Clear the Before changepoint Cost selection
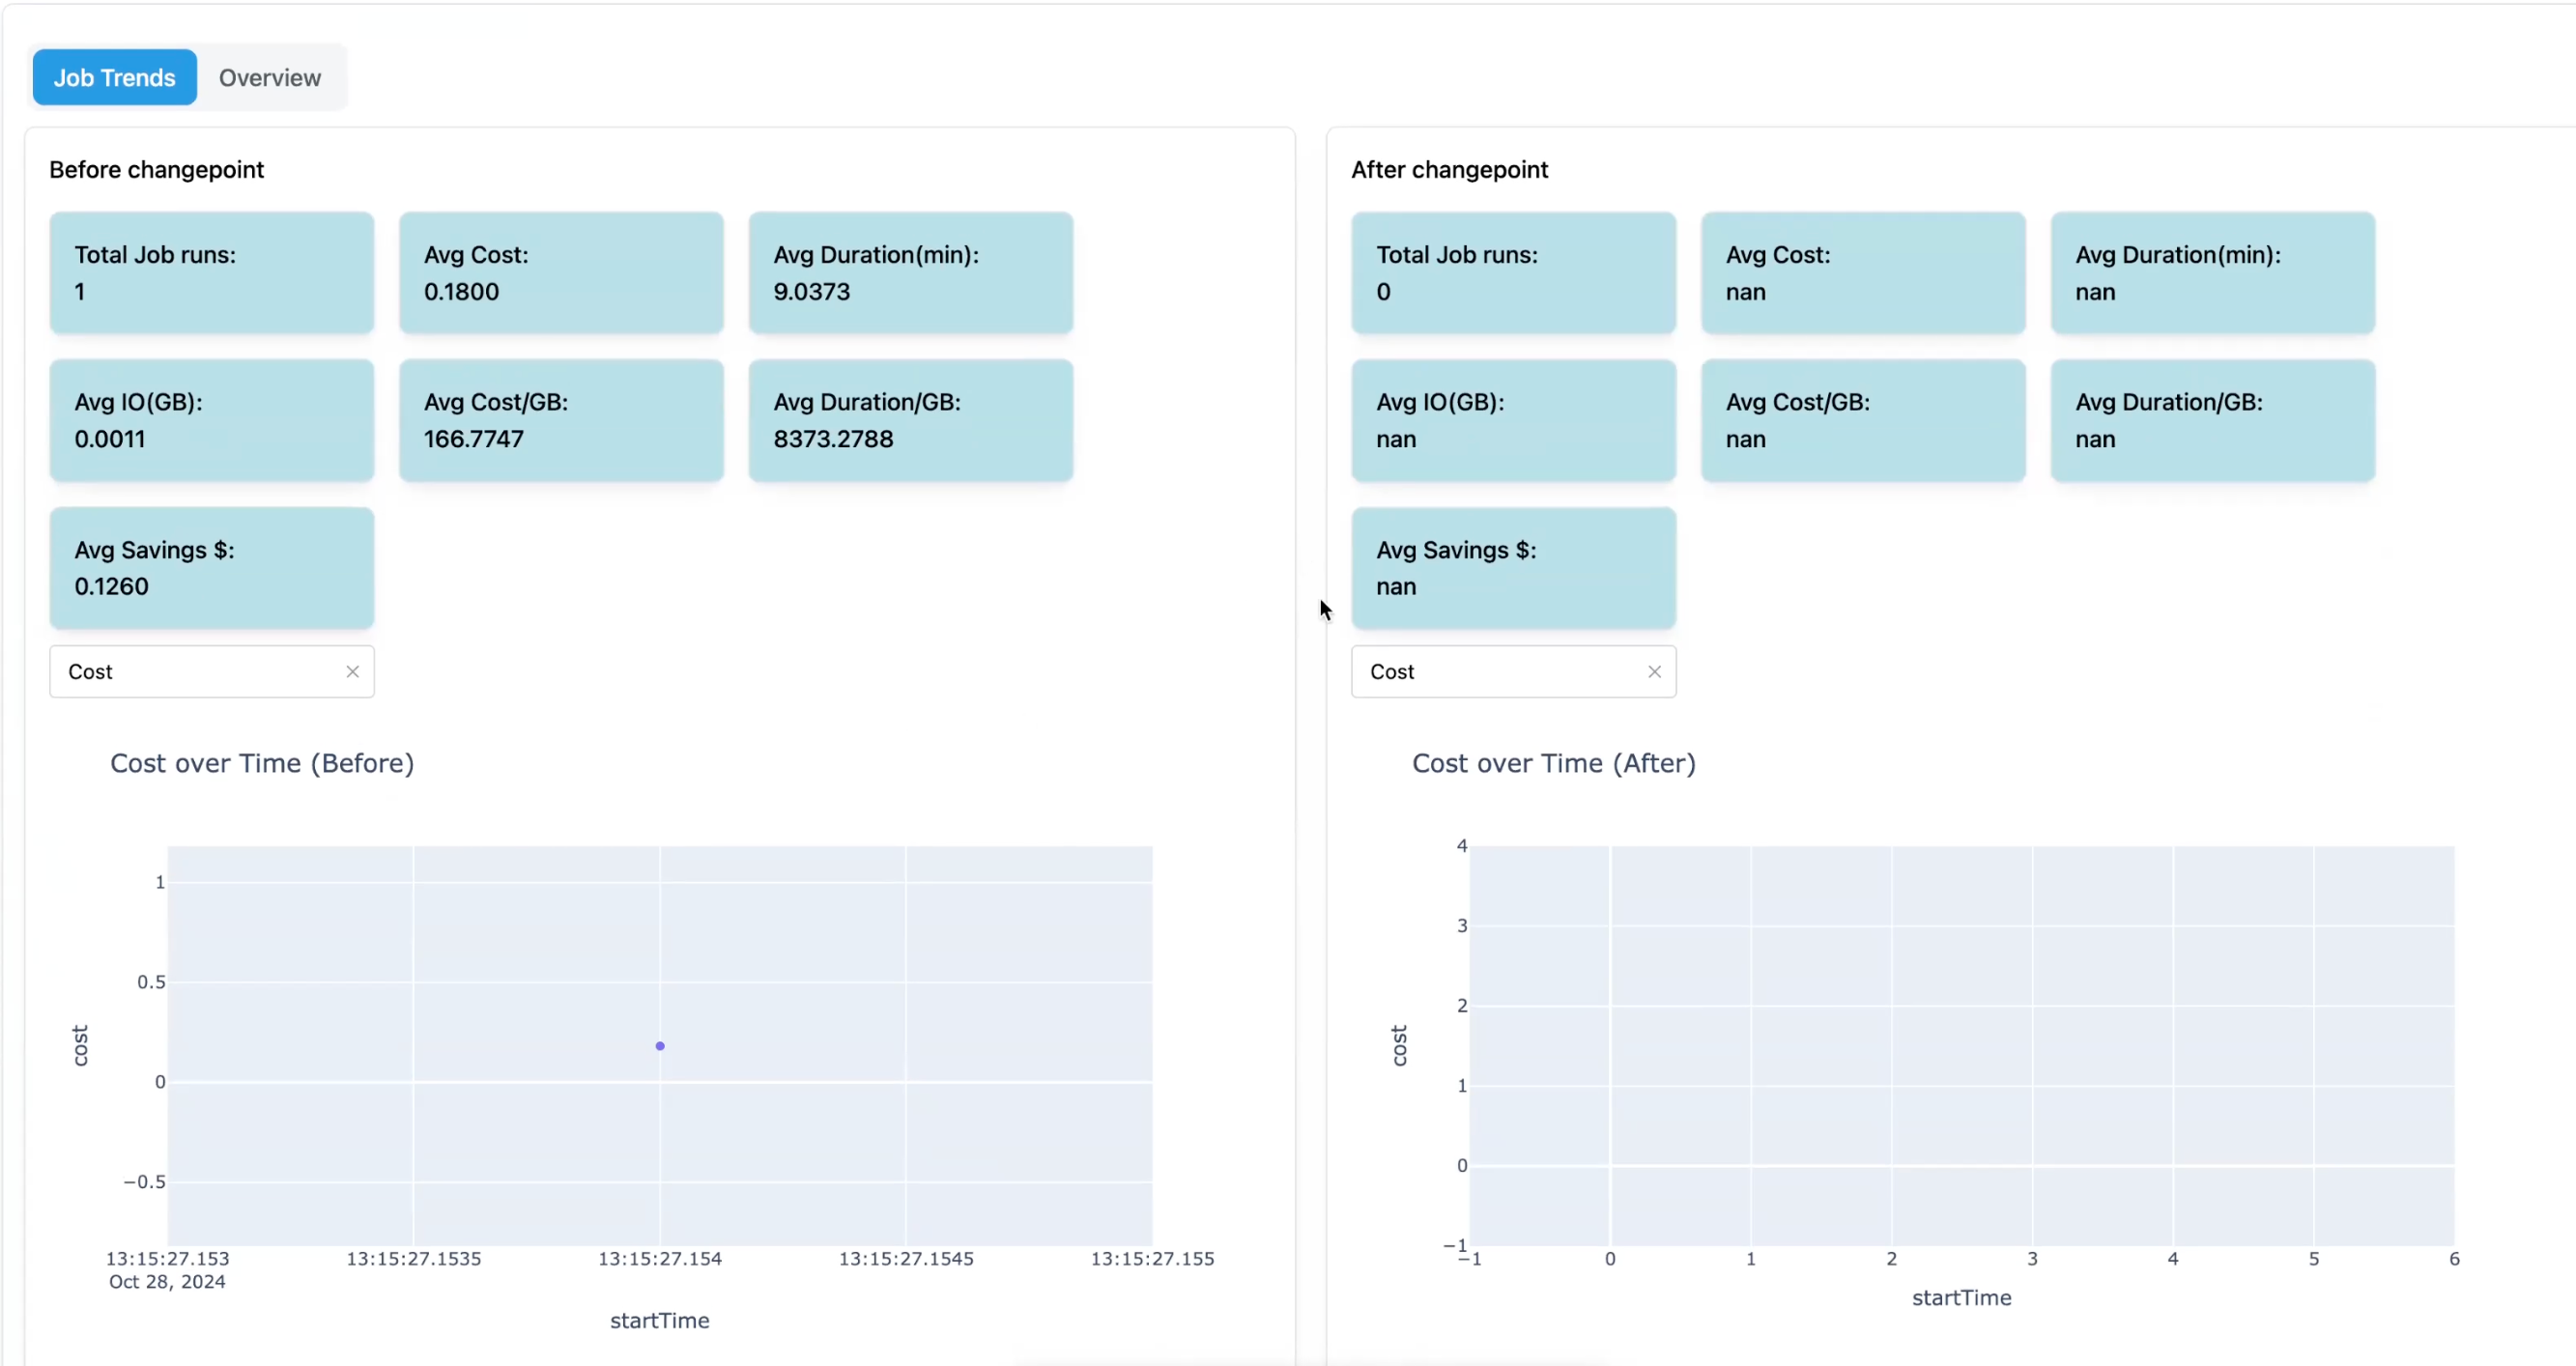The image size is (2576, 1366). click(352, 672)
